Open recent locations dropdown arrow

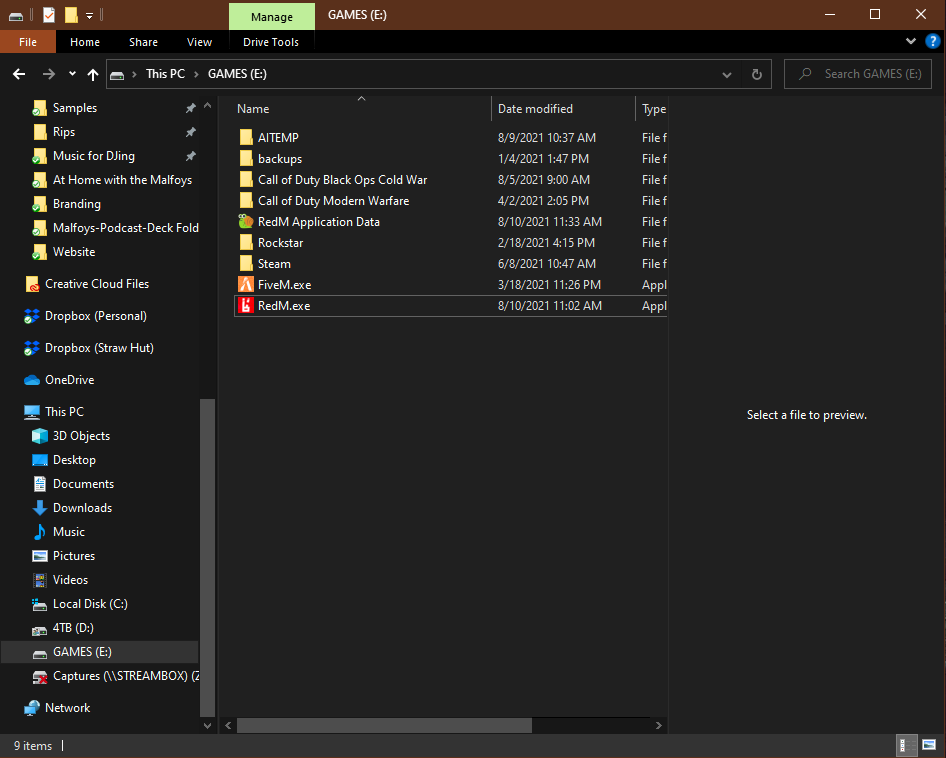(x=72, y=74)
